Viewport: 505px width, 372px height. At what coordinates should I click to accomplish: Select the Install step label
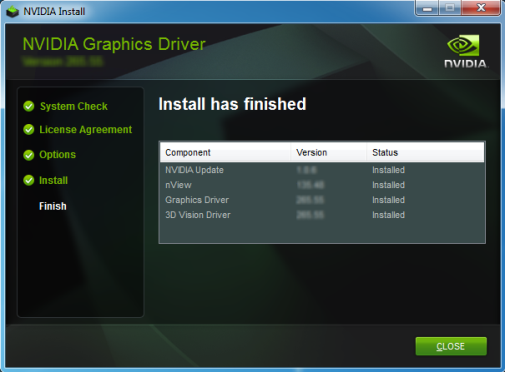[x=53, y=180]
